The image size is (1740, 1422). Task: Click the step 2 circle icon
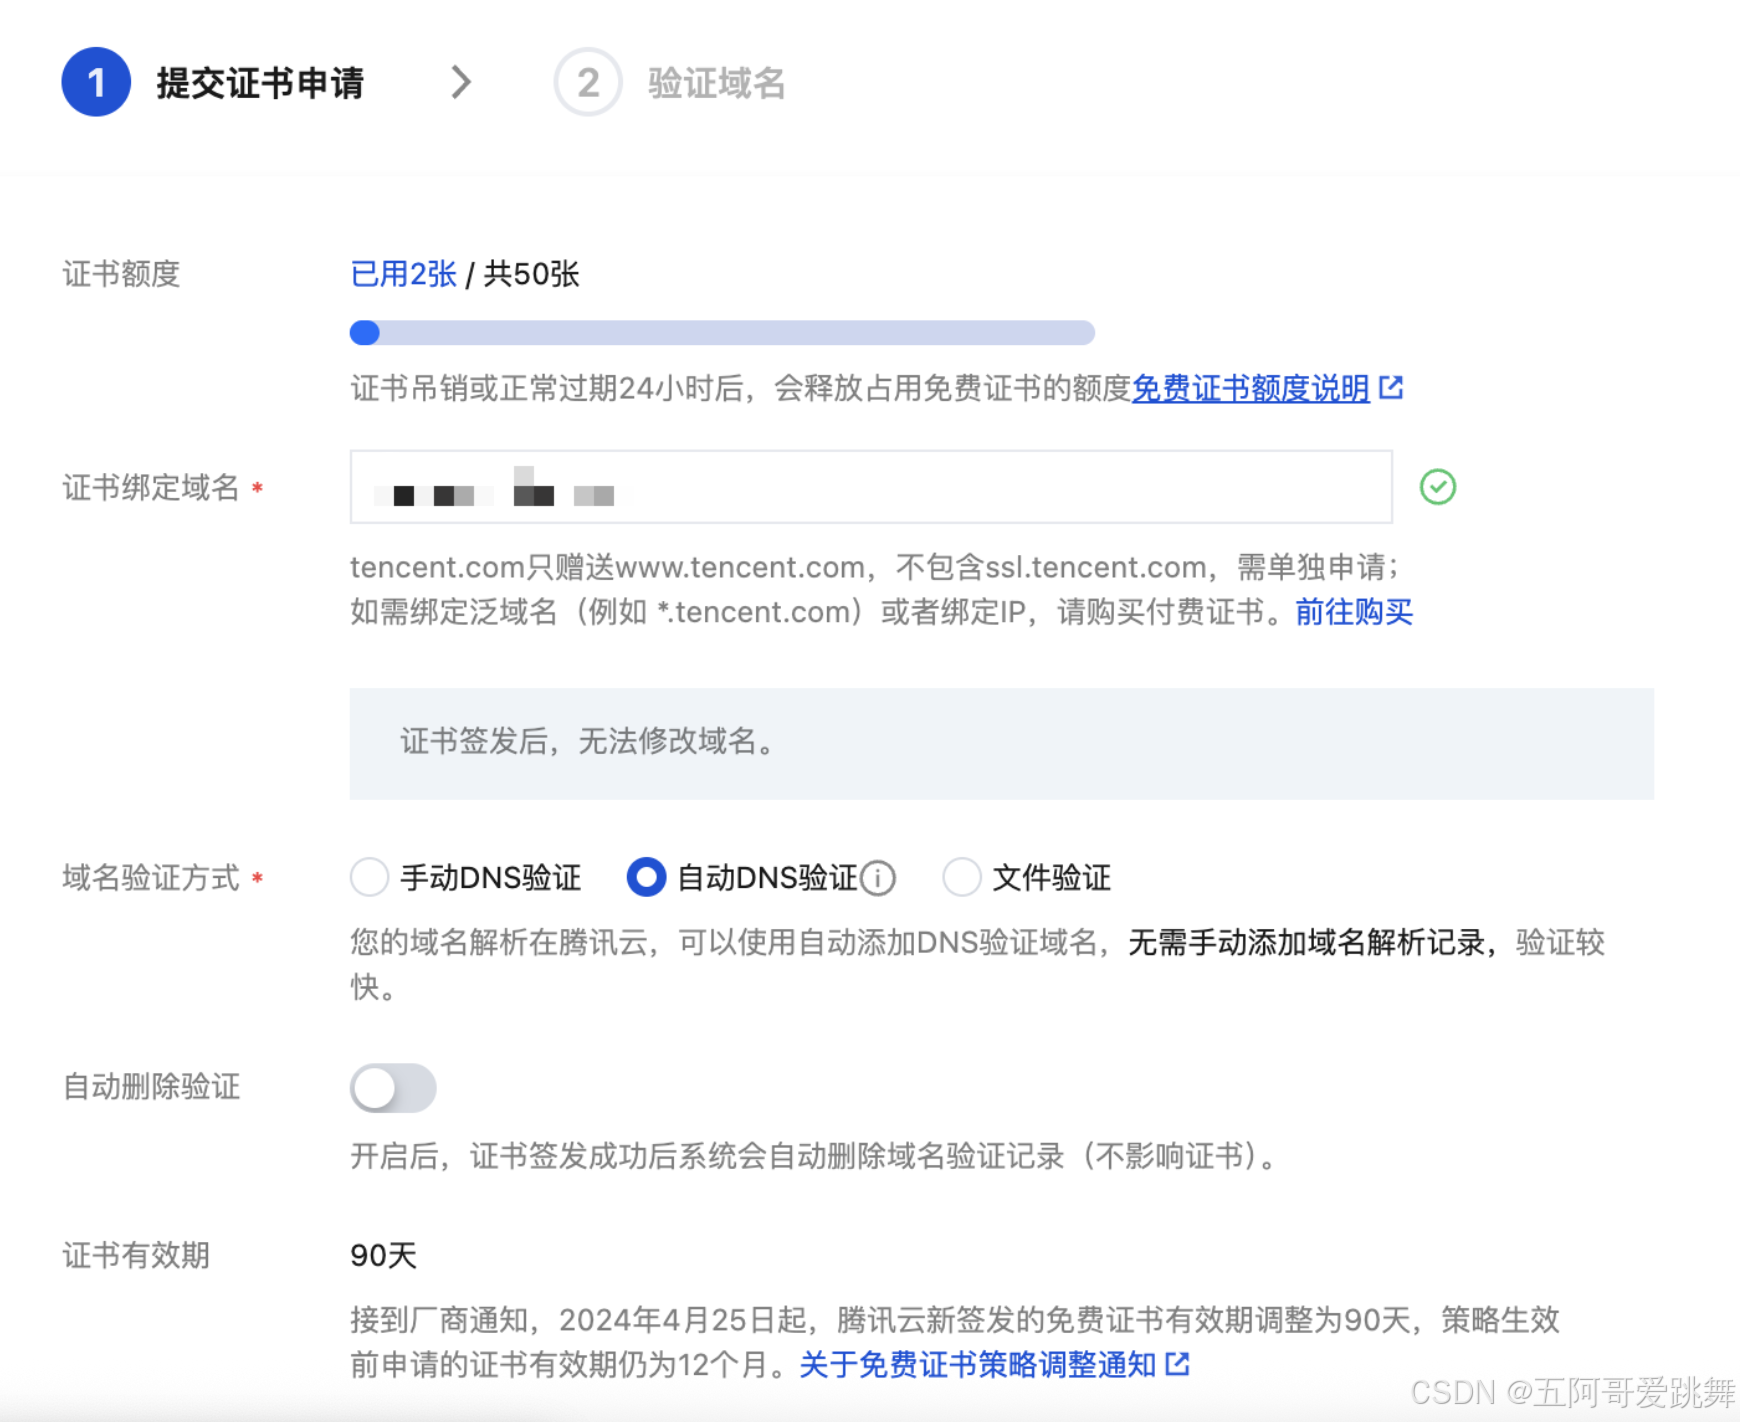(588, 82)
